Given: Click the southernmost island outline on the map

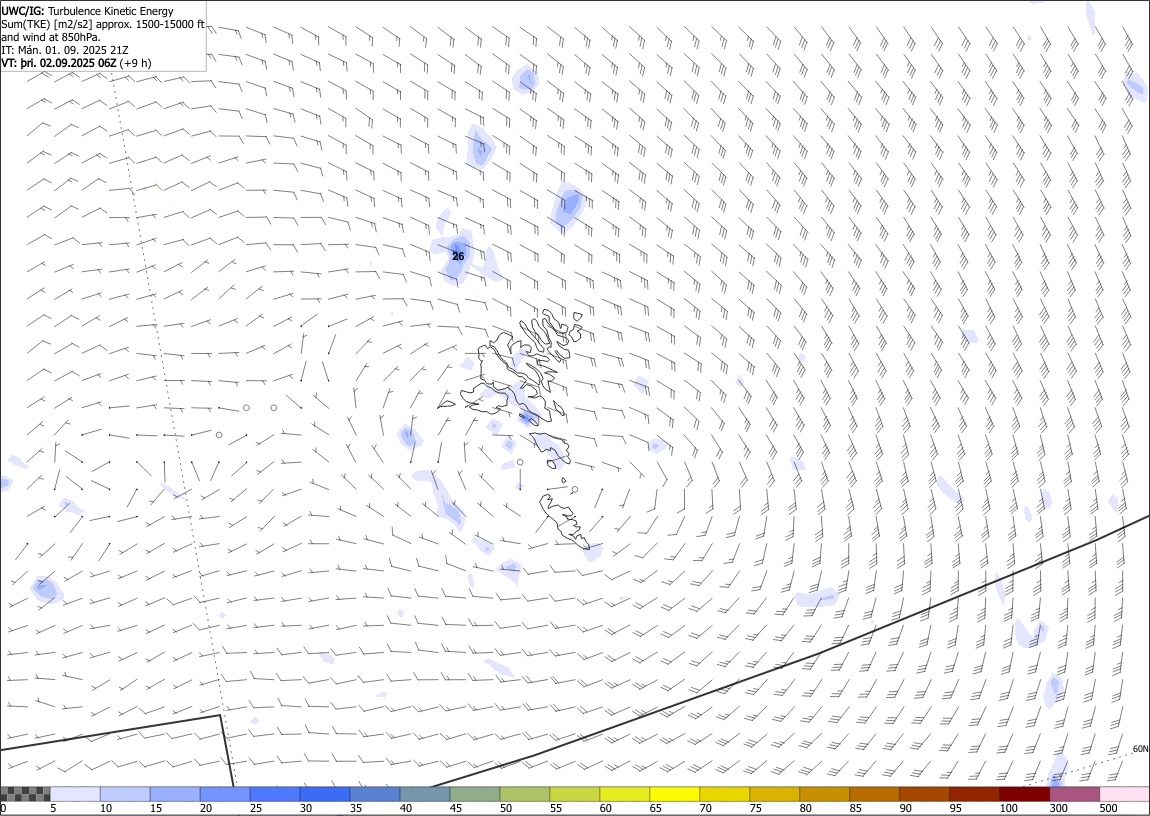Looking at the screenshot, I should (x=565, y=521).
